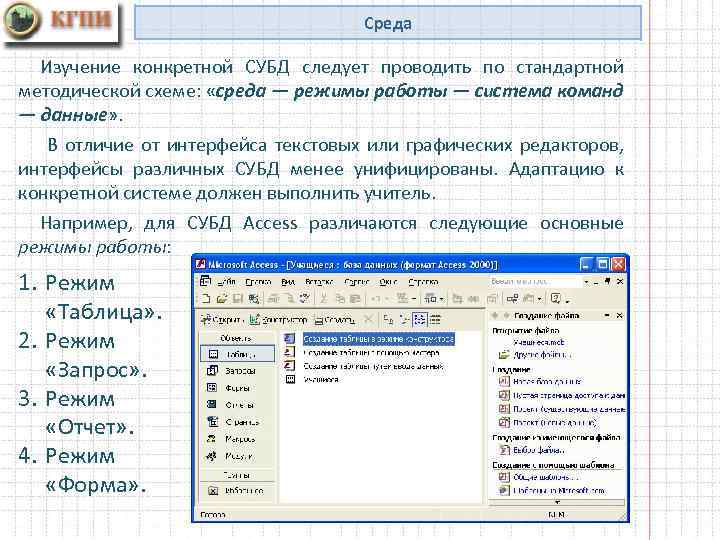
Task: Click the Cut scissors toolbar icon
Action: 324,298
